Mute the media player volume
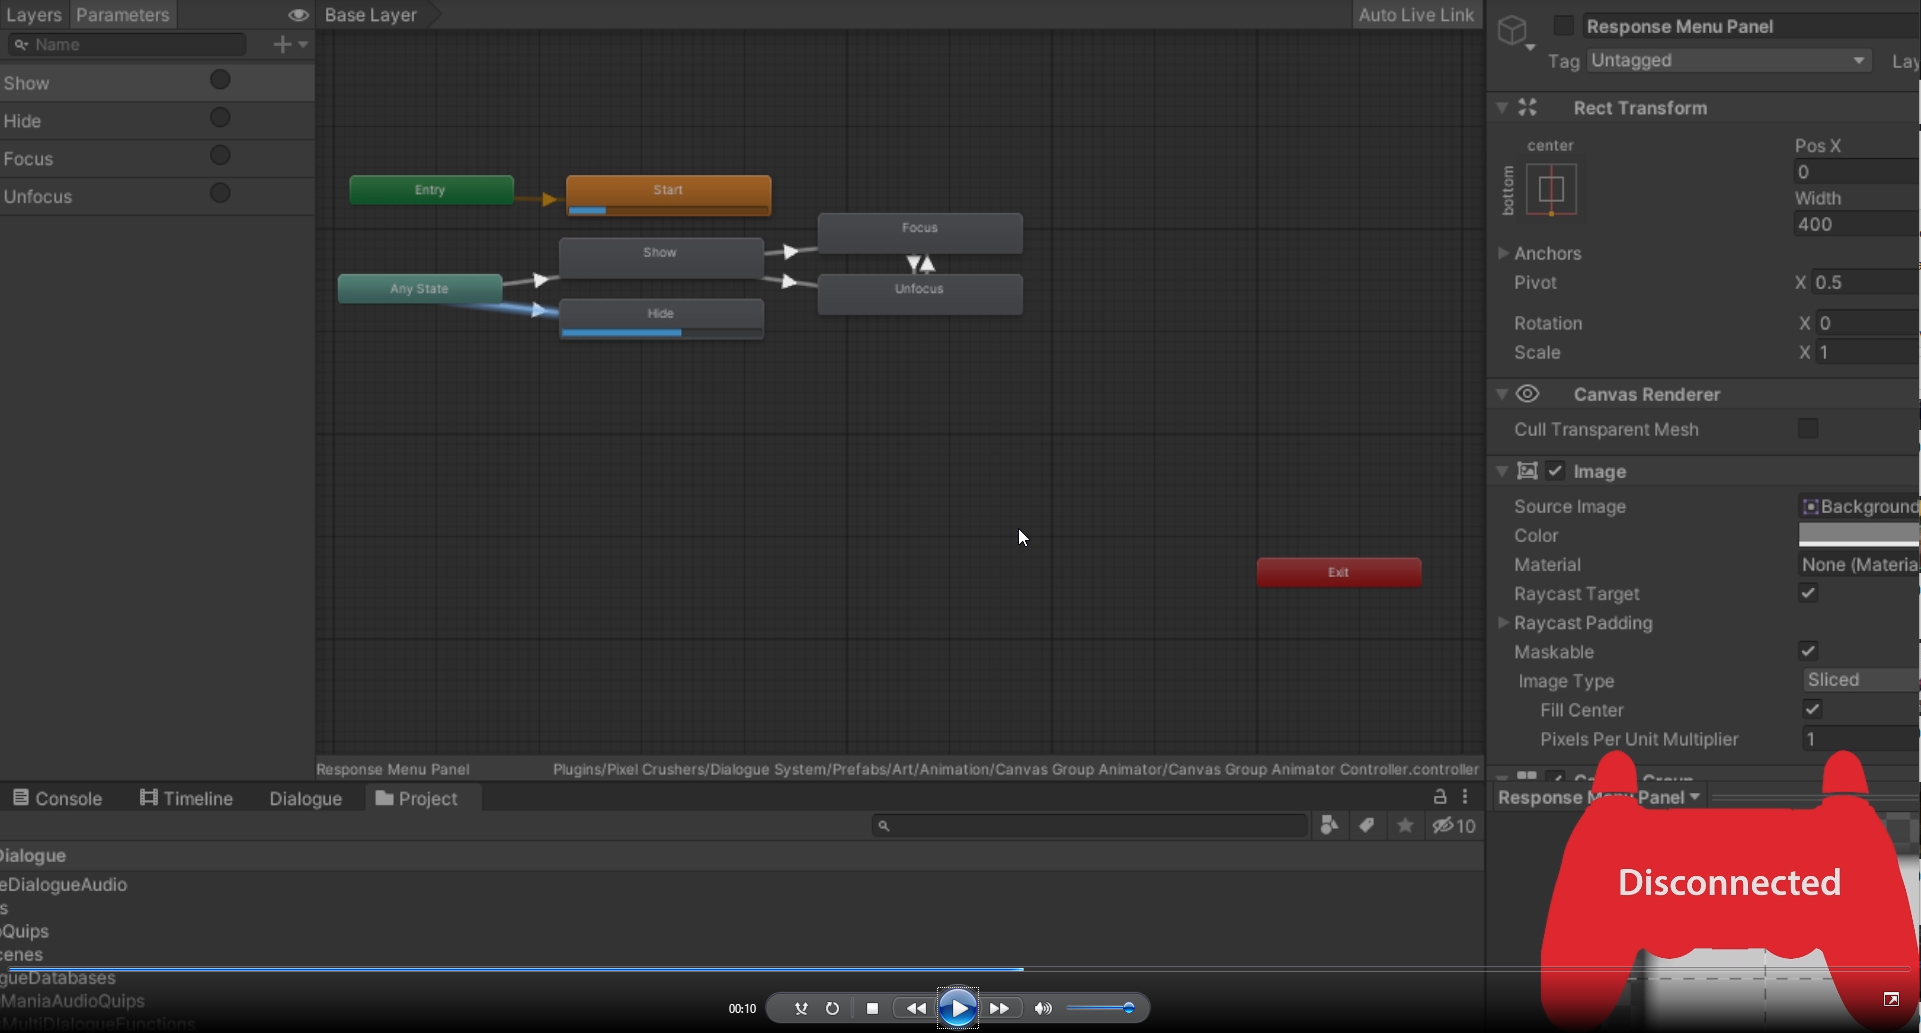Screen dimensions: 1921x1033 1043,1008
